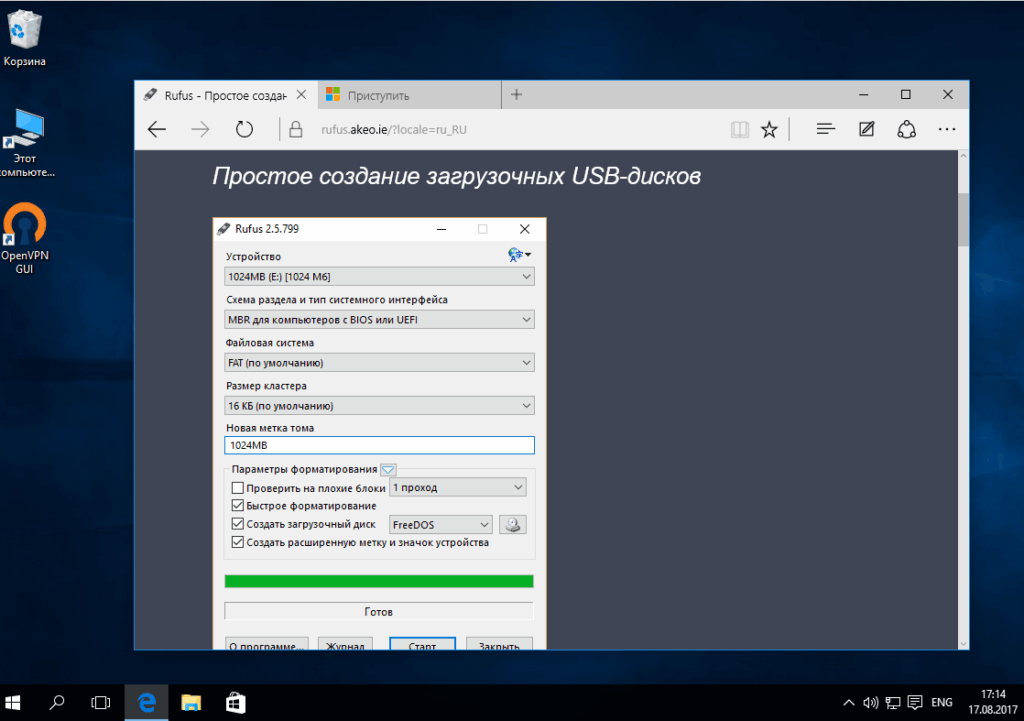Minimize the Edge browser window

tap(863, 95)
